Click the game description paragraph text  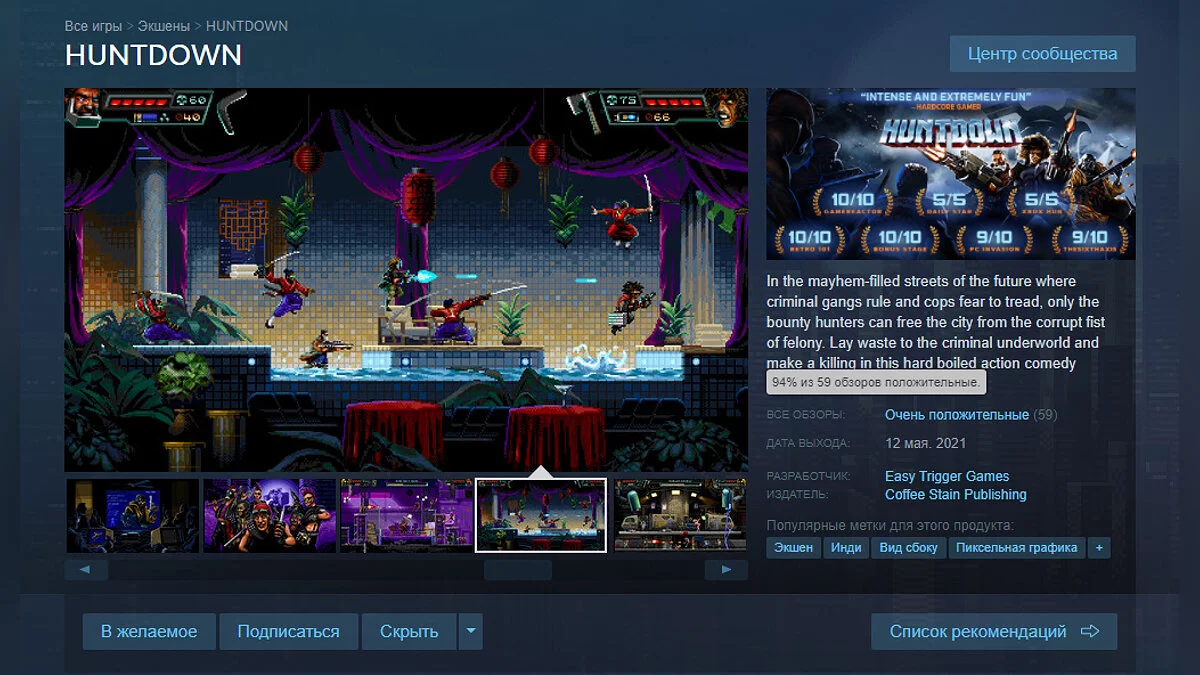pos(936,322)
